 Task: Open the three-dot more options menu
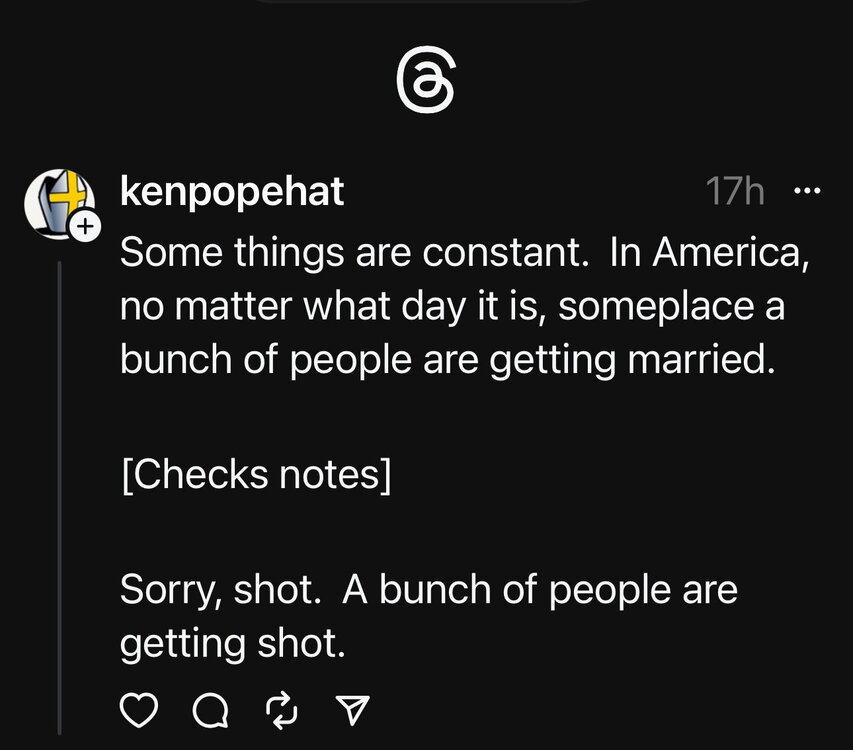806,191
